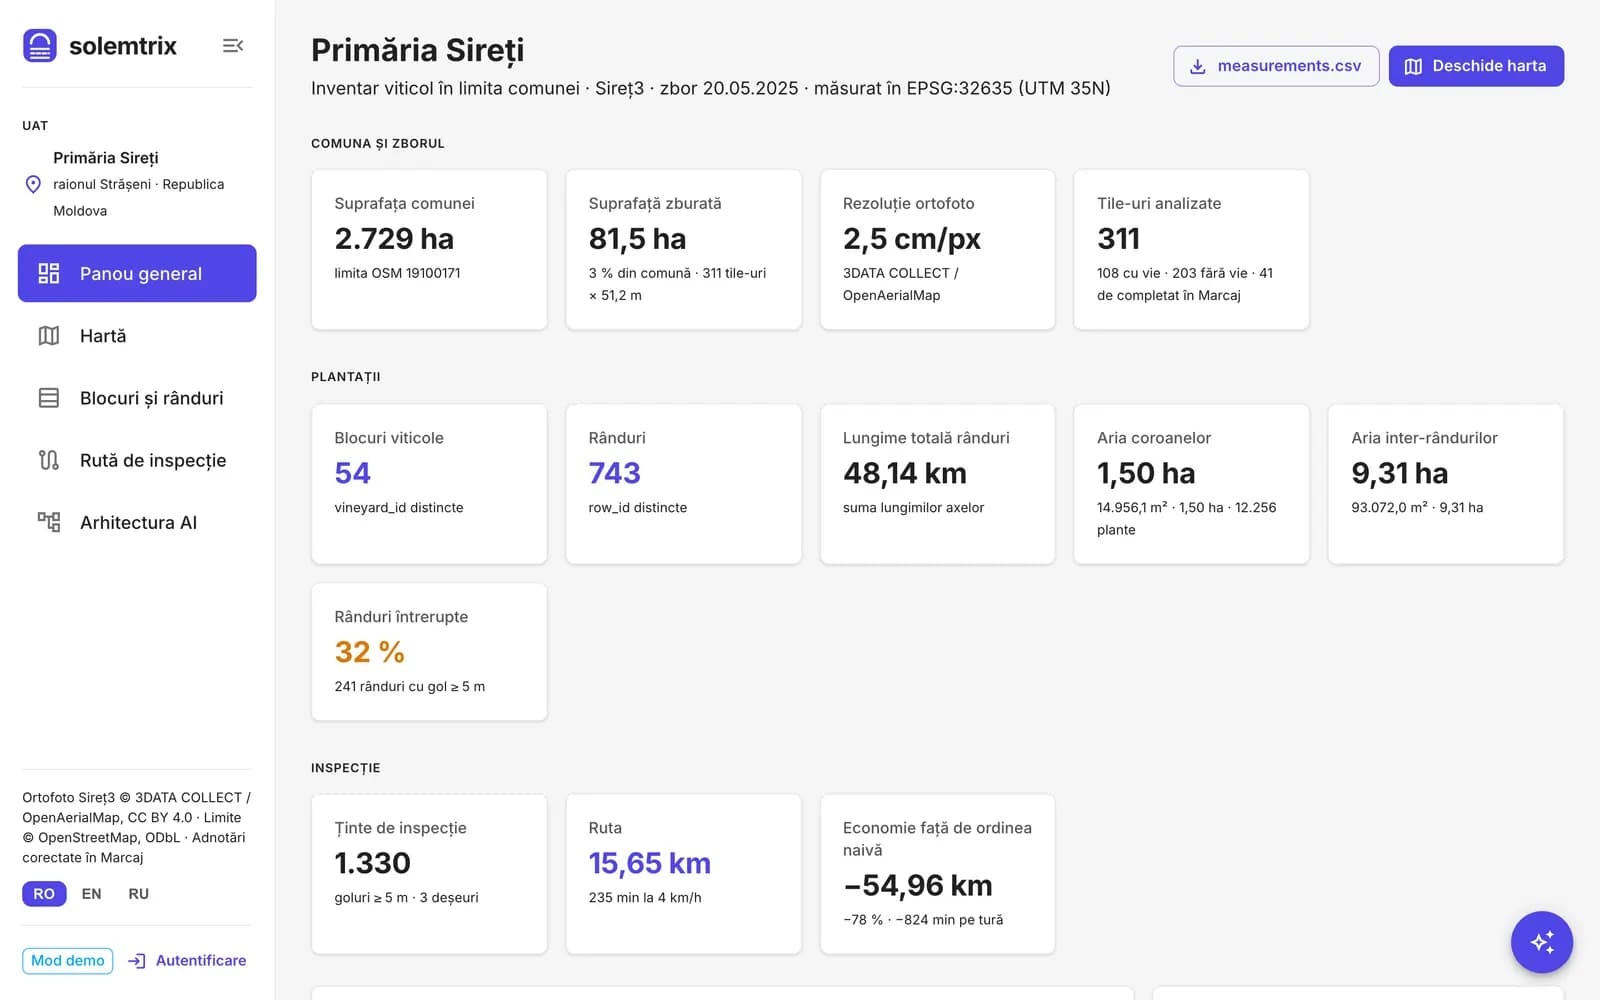
Task: Click the Primăria Sirești UAT name in sidebar
Action: [x=105, y=158]
